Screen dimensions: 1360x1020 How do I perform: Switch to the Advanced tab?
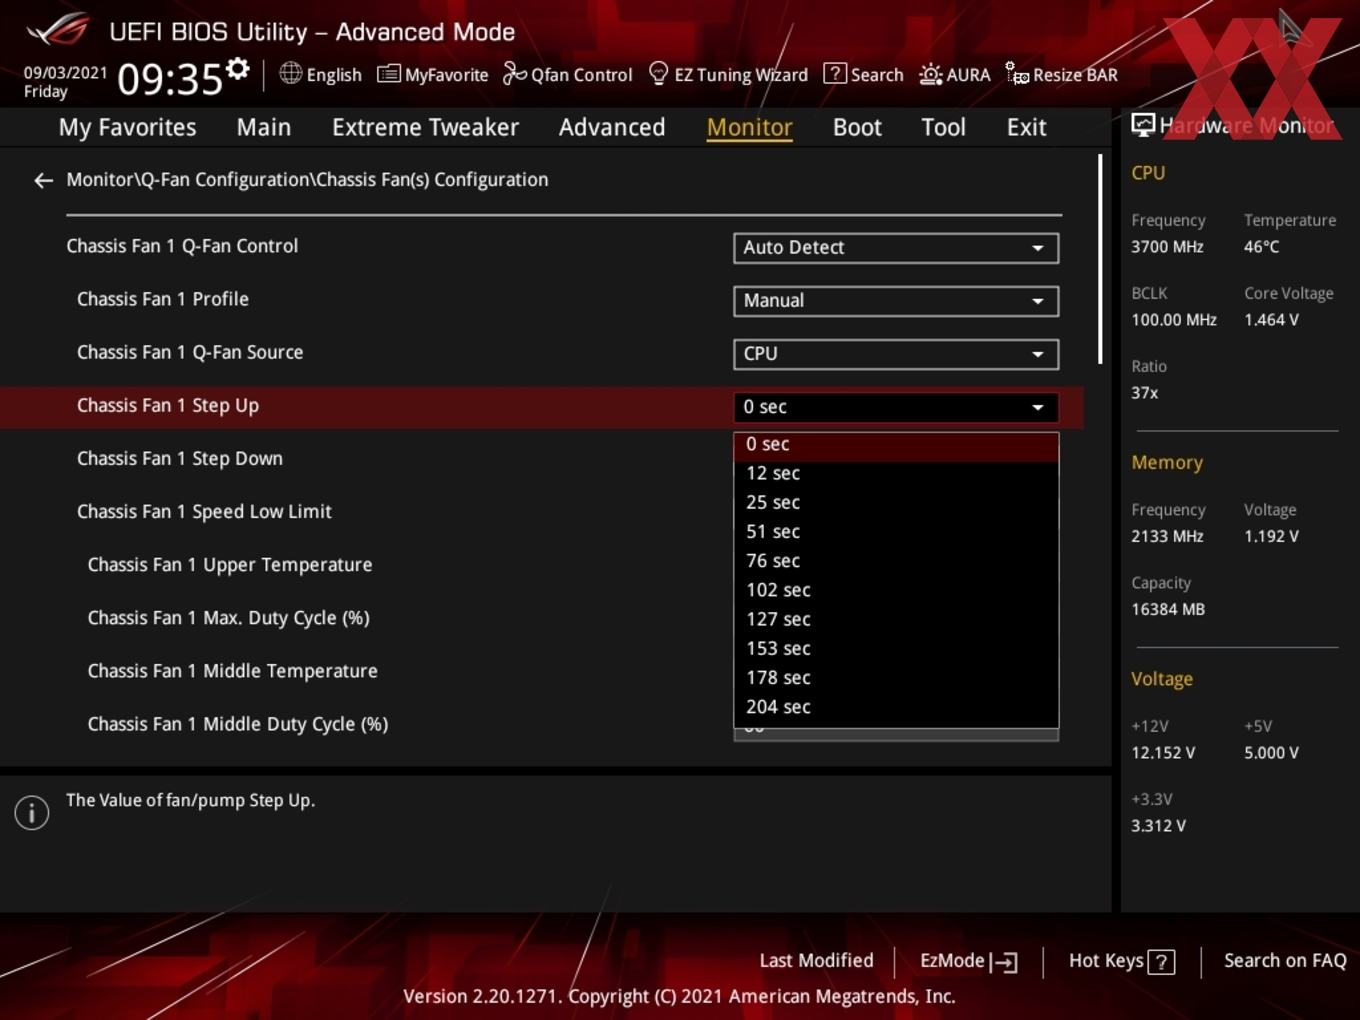point(611,127)
